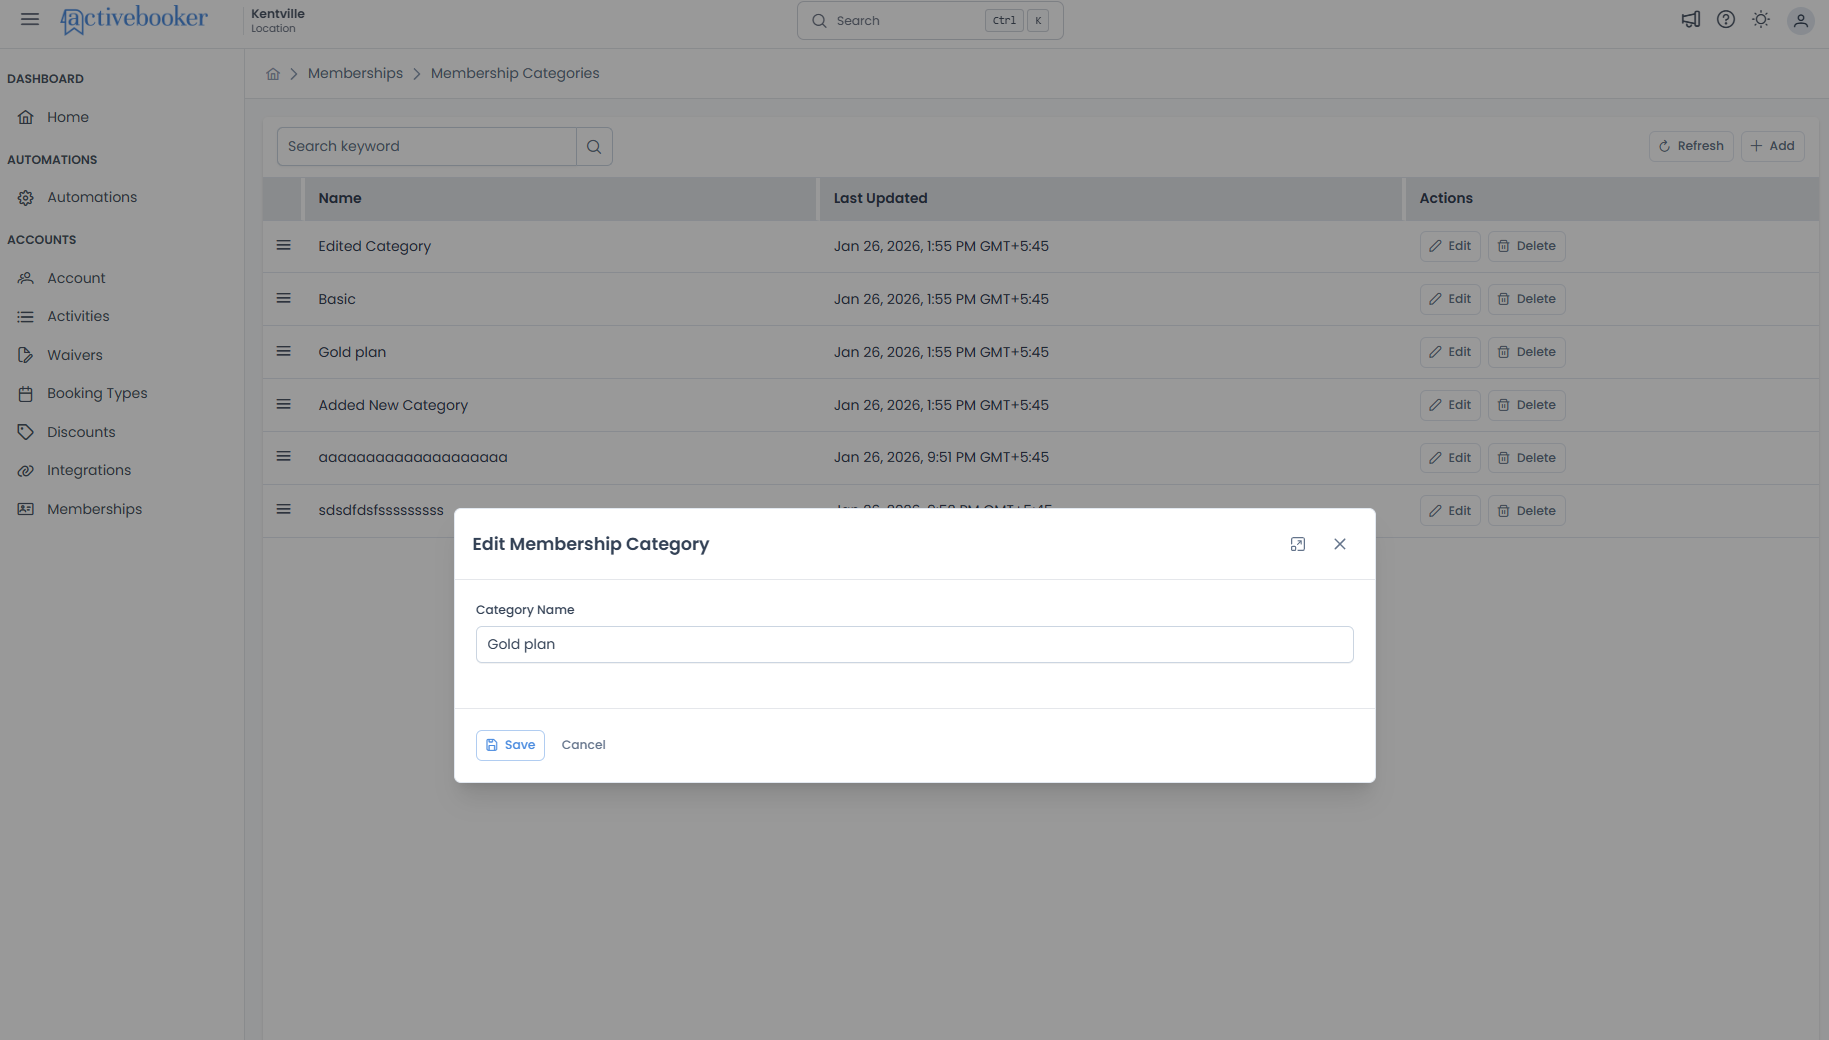Image resolution: width=1829 pixels, height=1040 pixels.
Task: Delete the Basic category row
Action: pos(1527,299)
